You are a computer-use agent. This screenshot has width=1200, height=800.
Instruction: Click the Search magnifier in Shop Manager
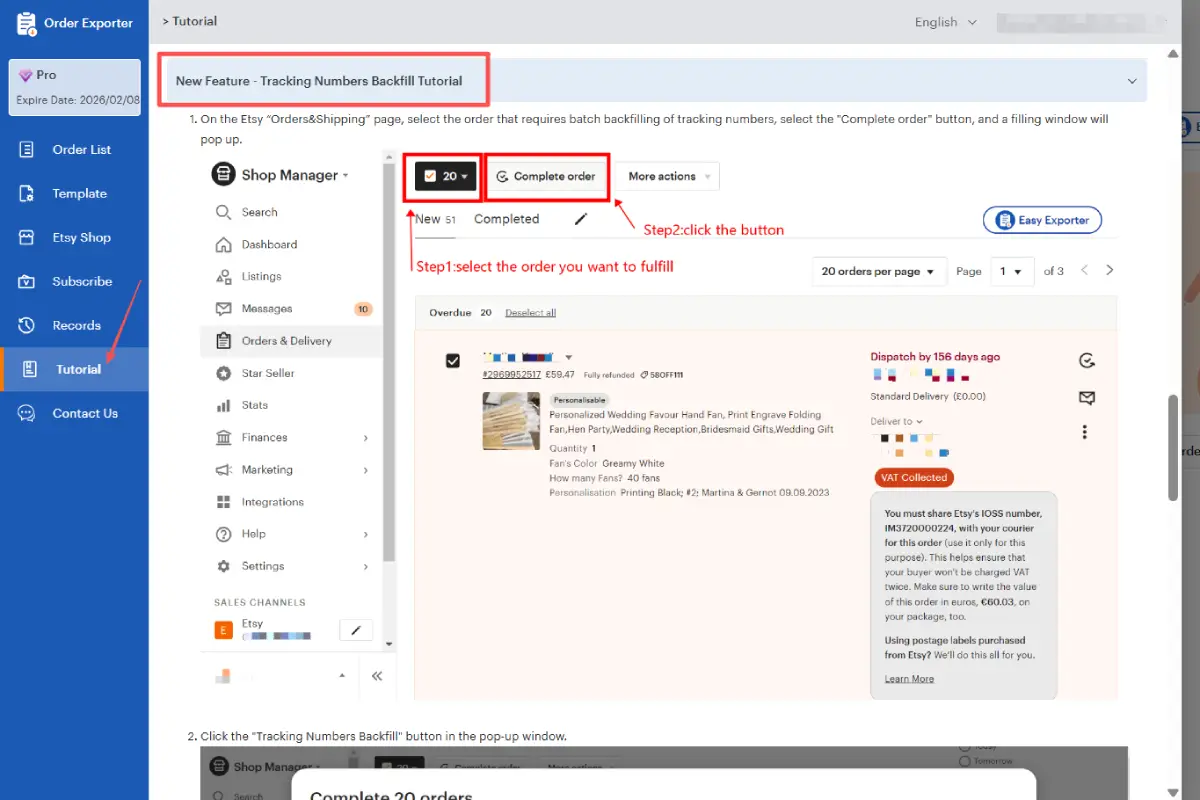(224, 212)
